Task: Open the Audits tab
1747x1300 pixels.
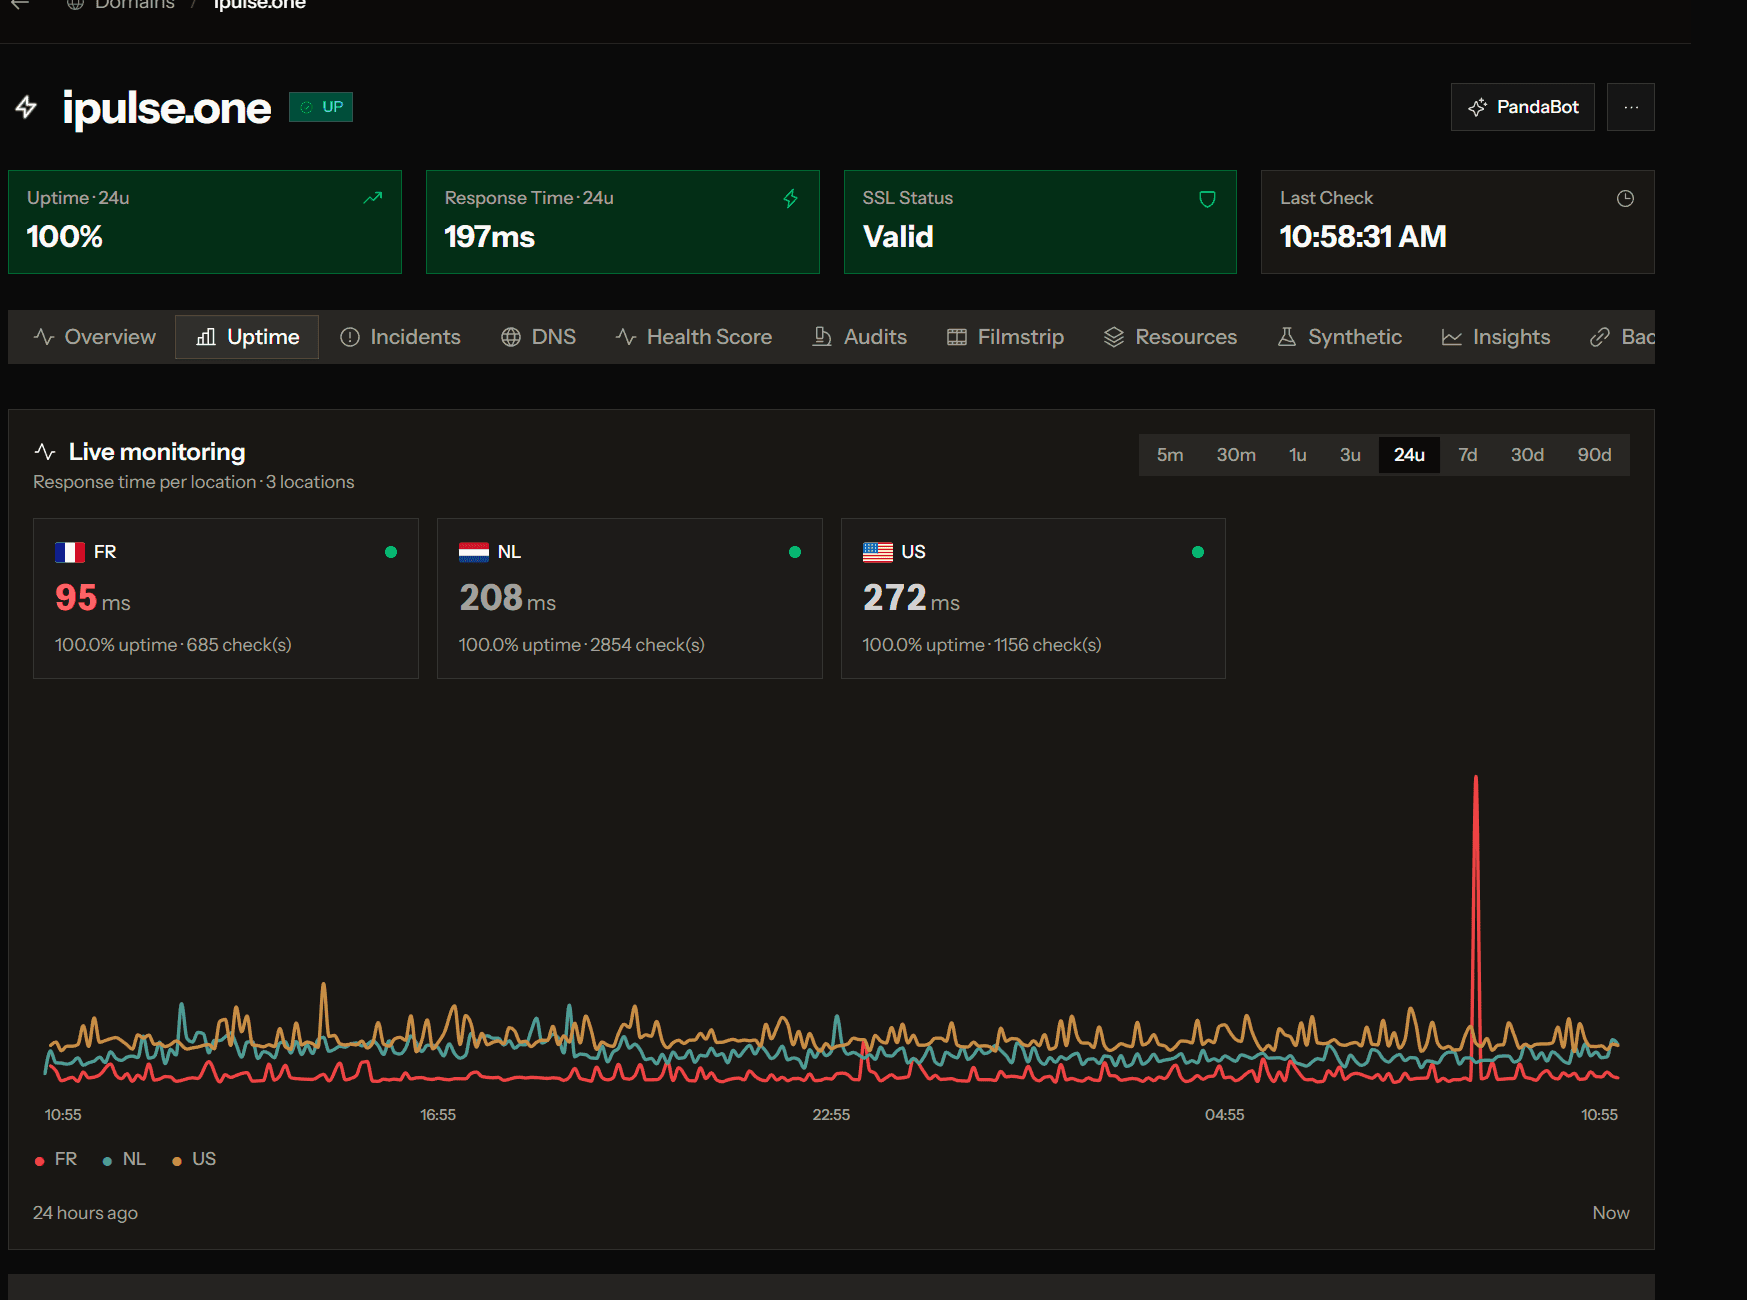Action: tap(860, 337)
